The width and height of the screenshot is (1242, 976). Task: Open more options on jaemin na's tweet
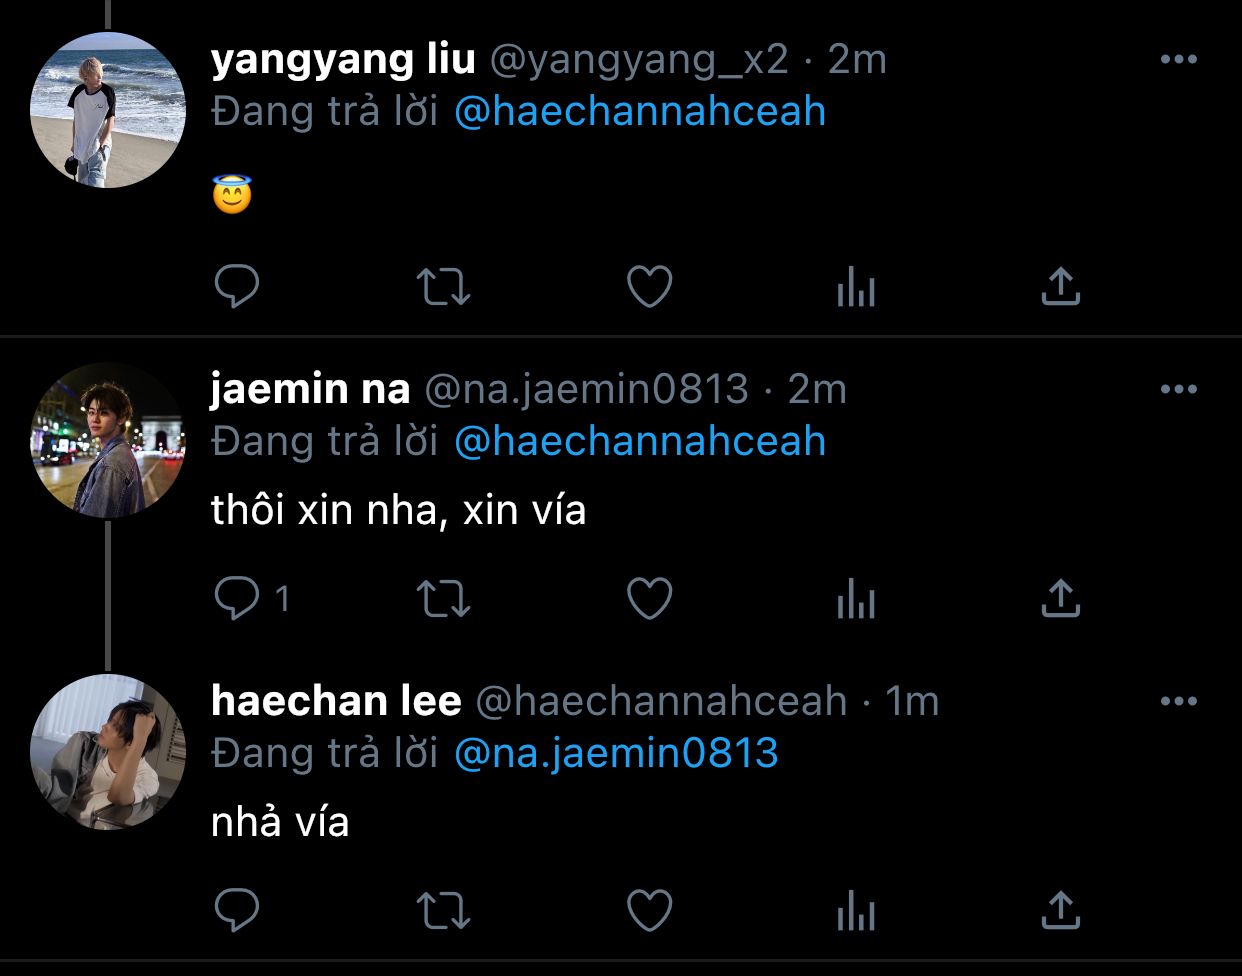(x=1178, y=390)
